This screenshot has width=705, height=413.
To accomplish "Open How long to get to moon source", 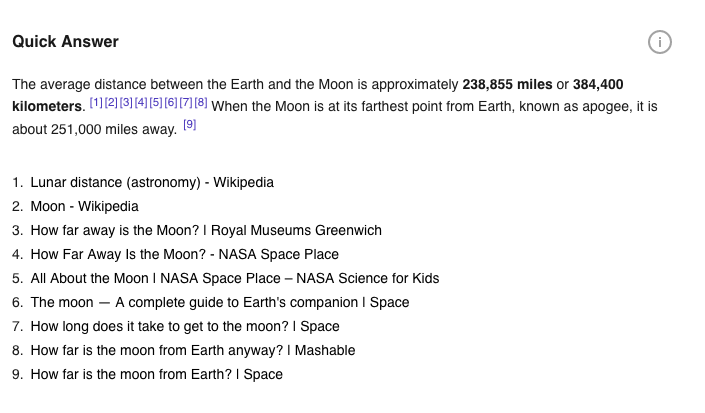I will pos(185,327).
